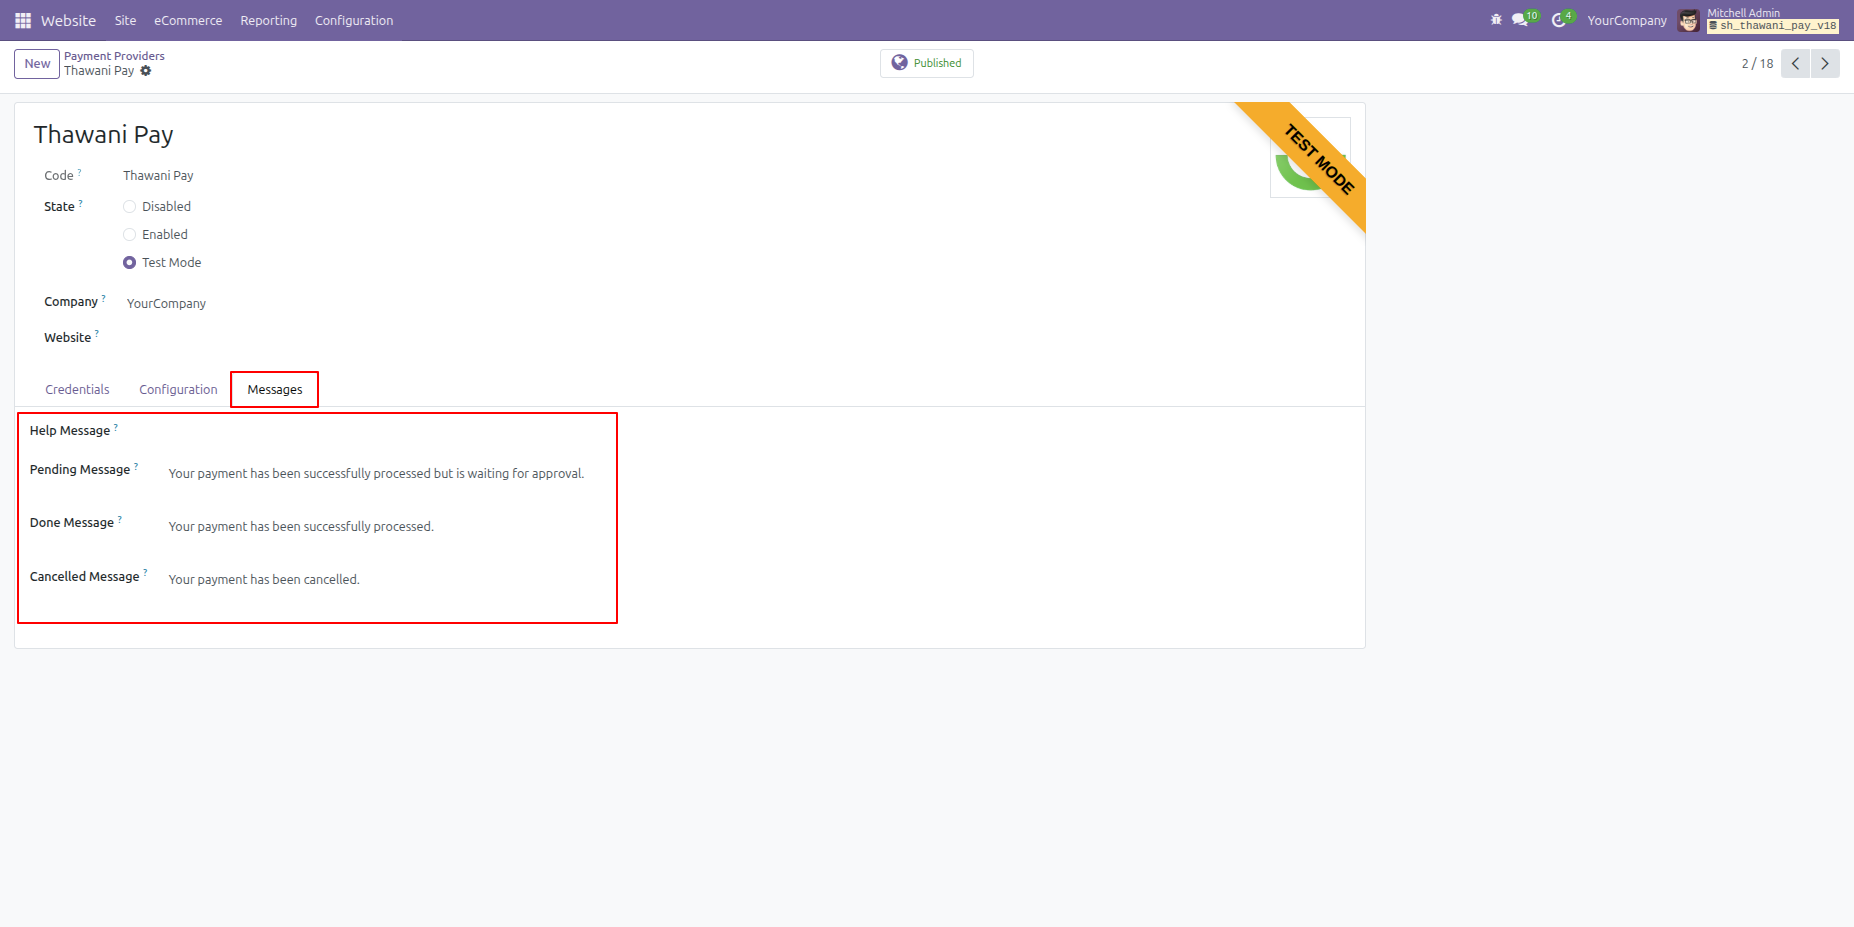1854x927 pixels.
Task: Switch to the Credentials tab
Action: [77, 390]
